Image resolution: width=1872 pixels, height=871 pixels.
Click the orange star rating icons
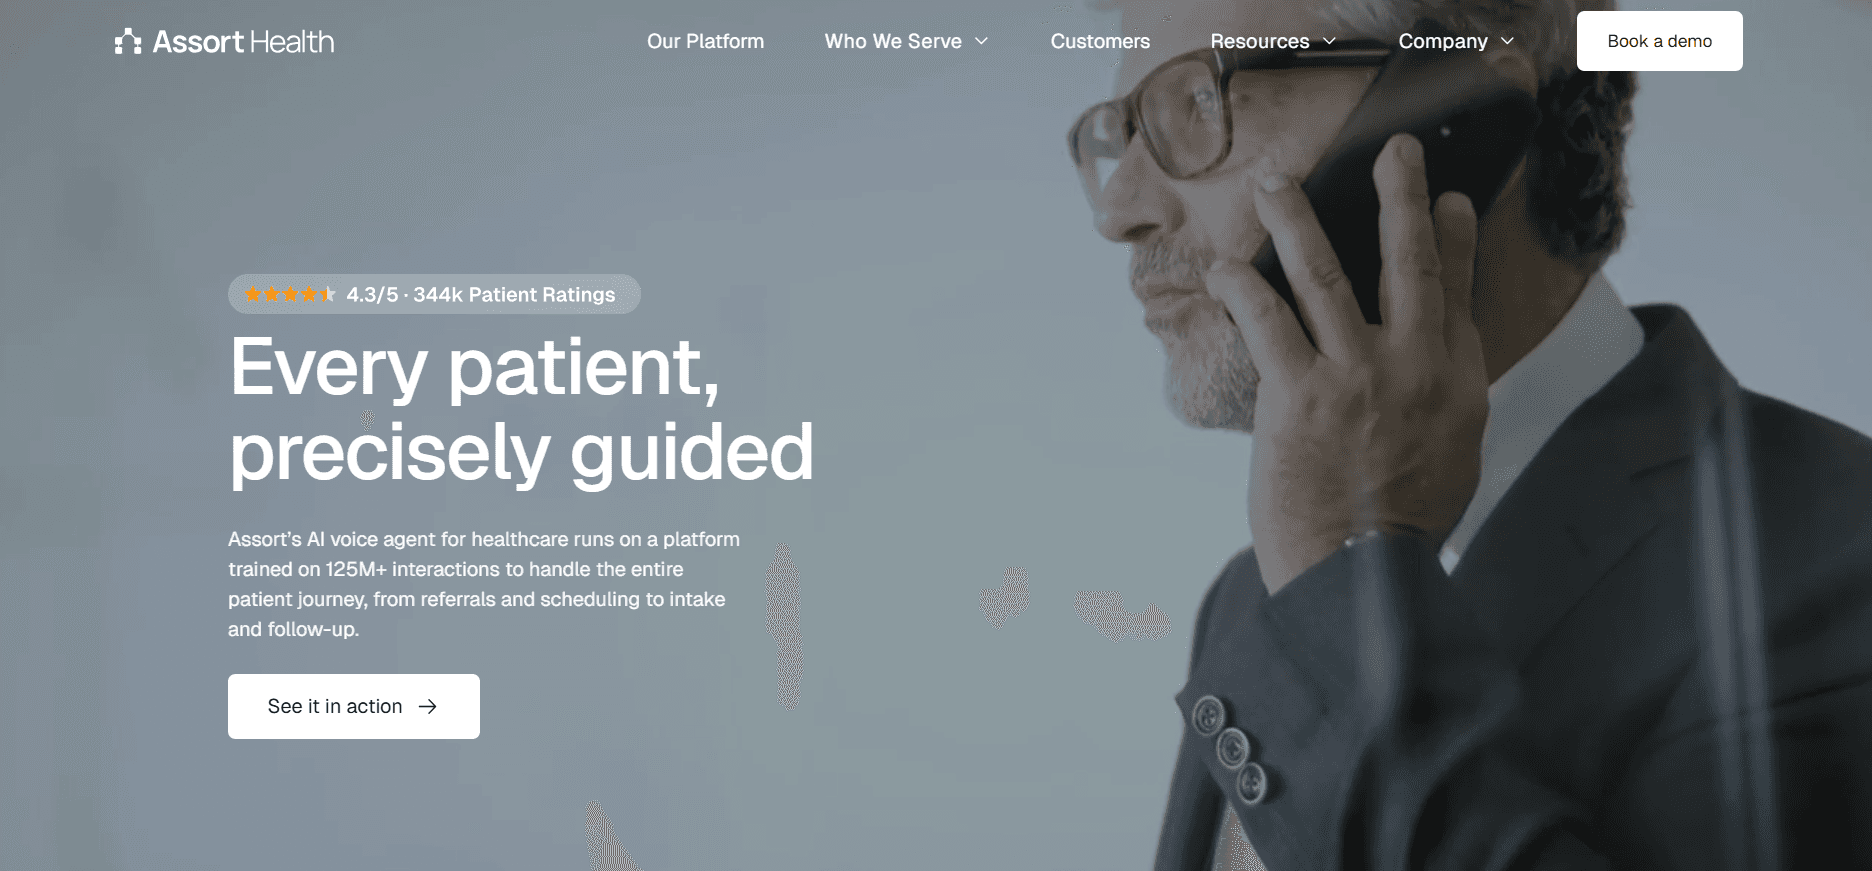(x=290, y=294)
